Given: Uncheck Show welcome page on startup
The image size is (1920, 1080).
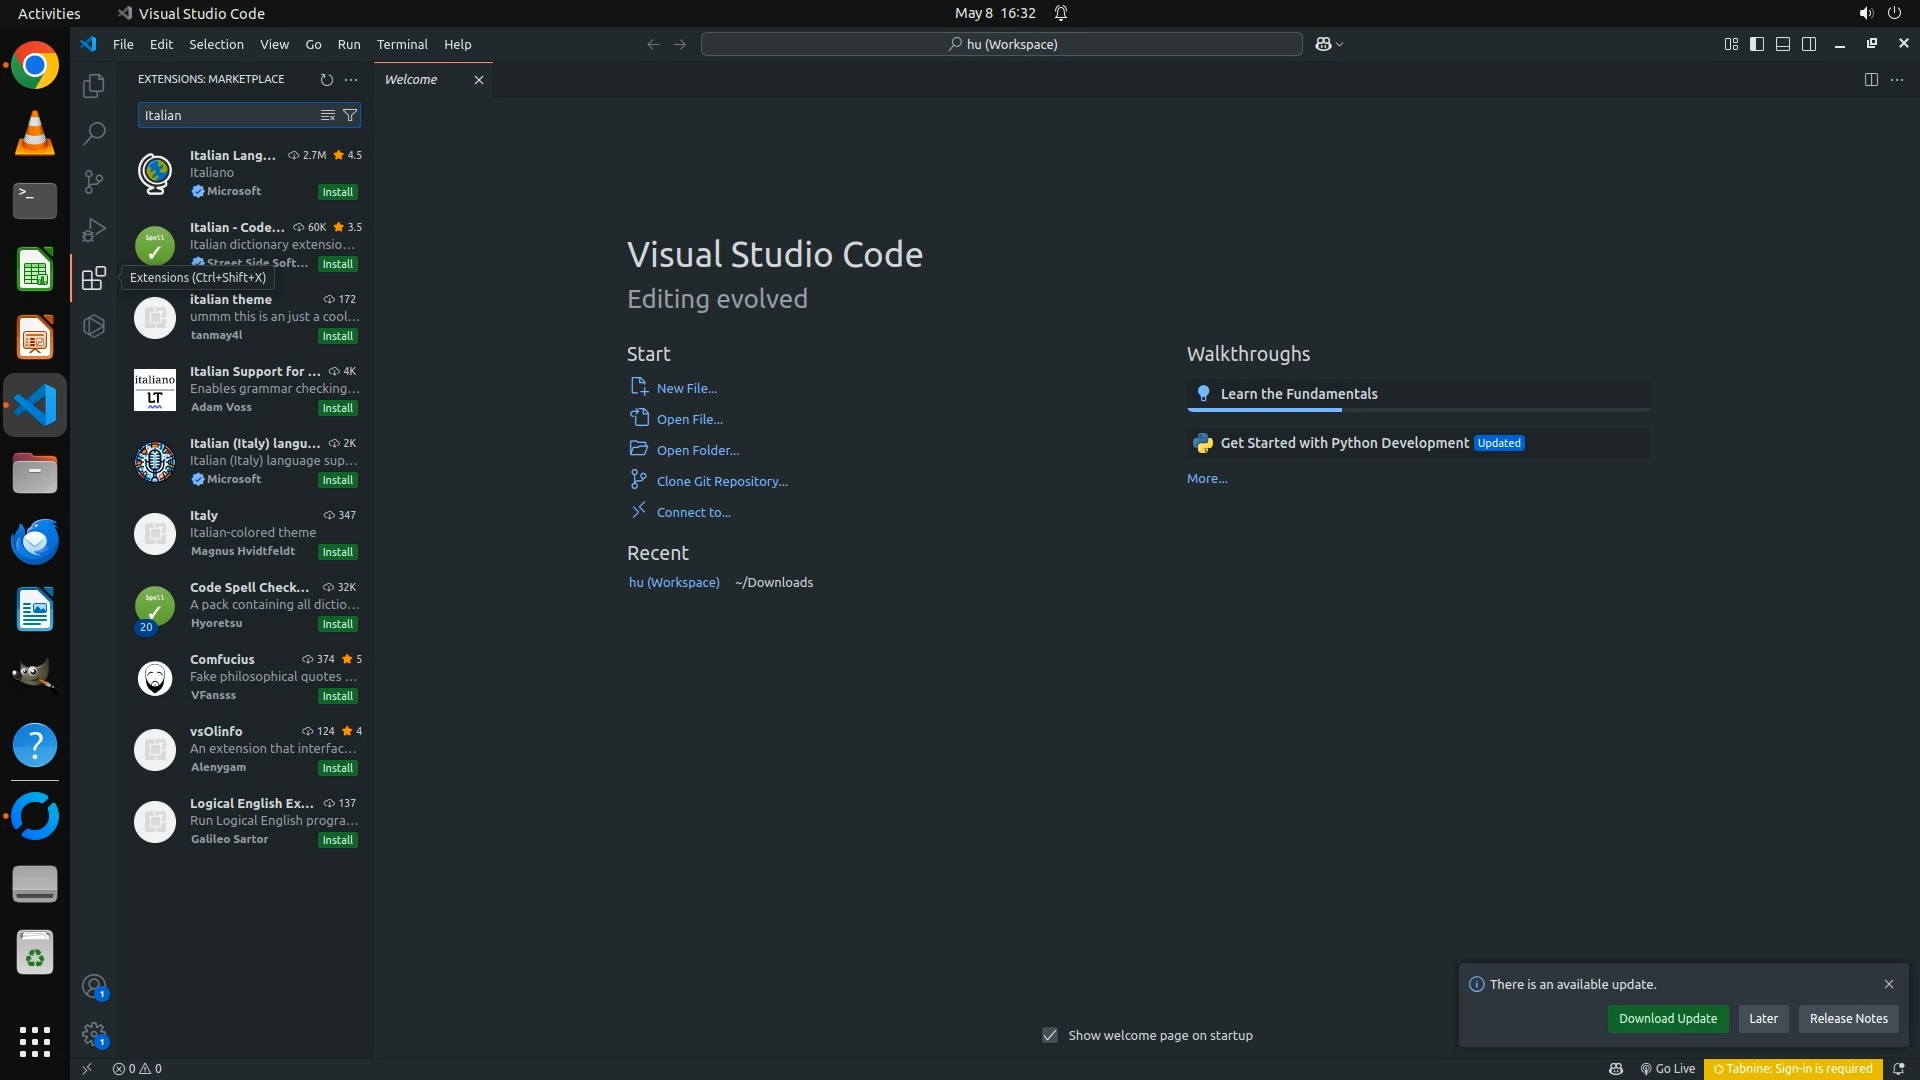Looking at the screenshot, I should [x=1049, y=1035].
